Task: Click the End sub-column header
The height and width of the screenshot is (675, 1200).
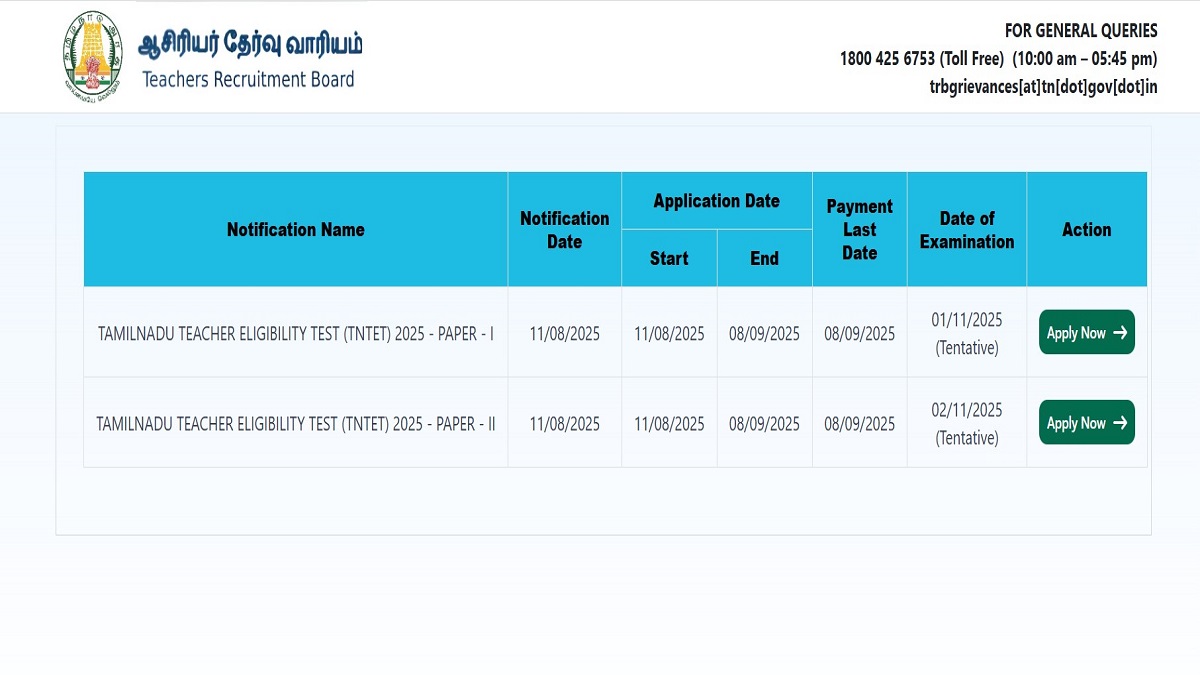Action: (764, 258)
